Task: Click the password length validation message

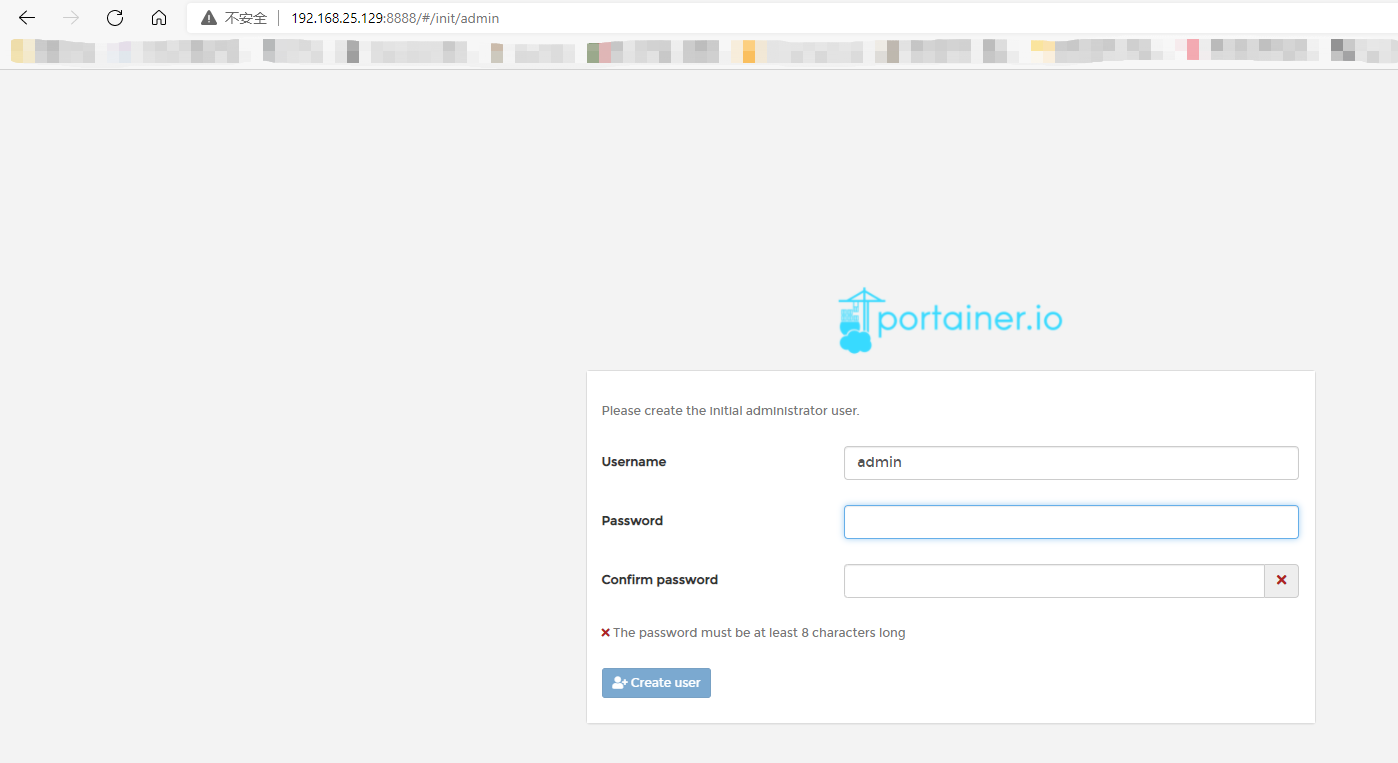Action: [759, 633]
